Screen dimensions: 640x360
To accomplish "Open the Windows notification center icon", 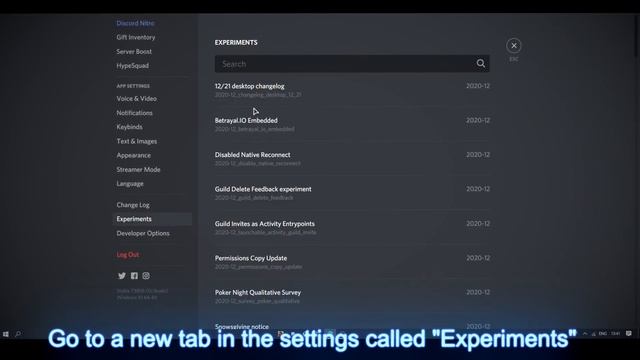I will click(629, 333).
